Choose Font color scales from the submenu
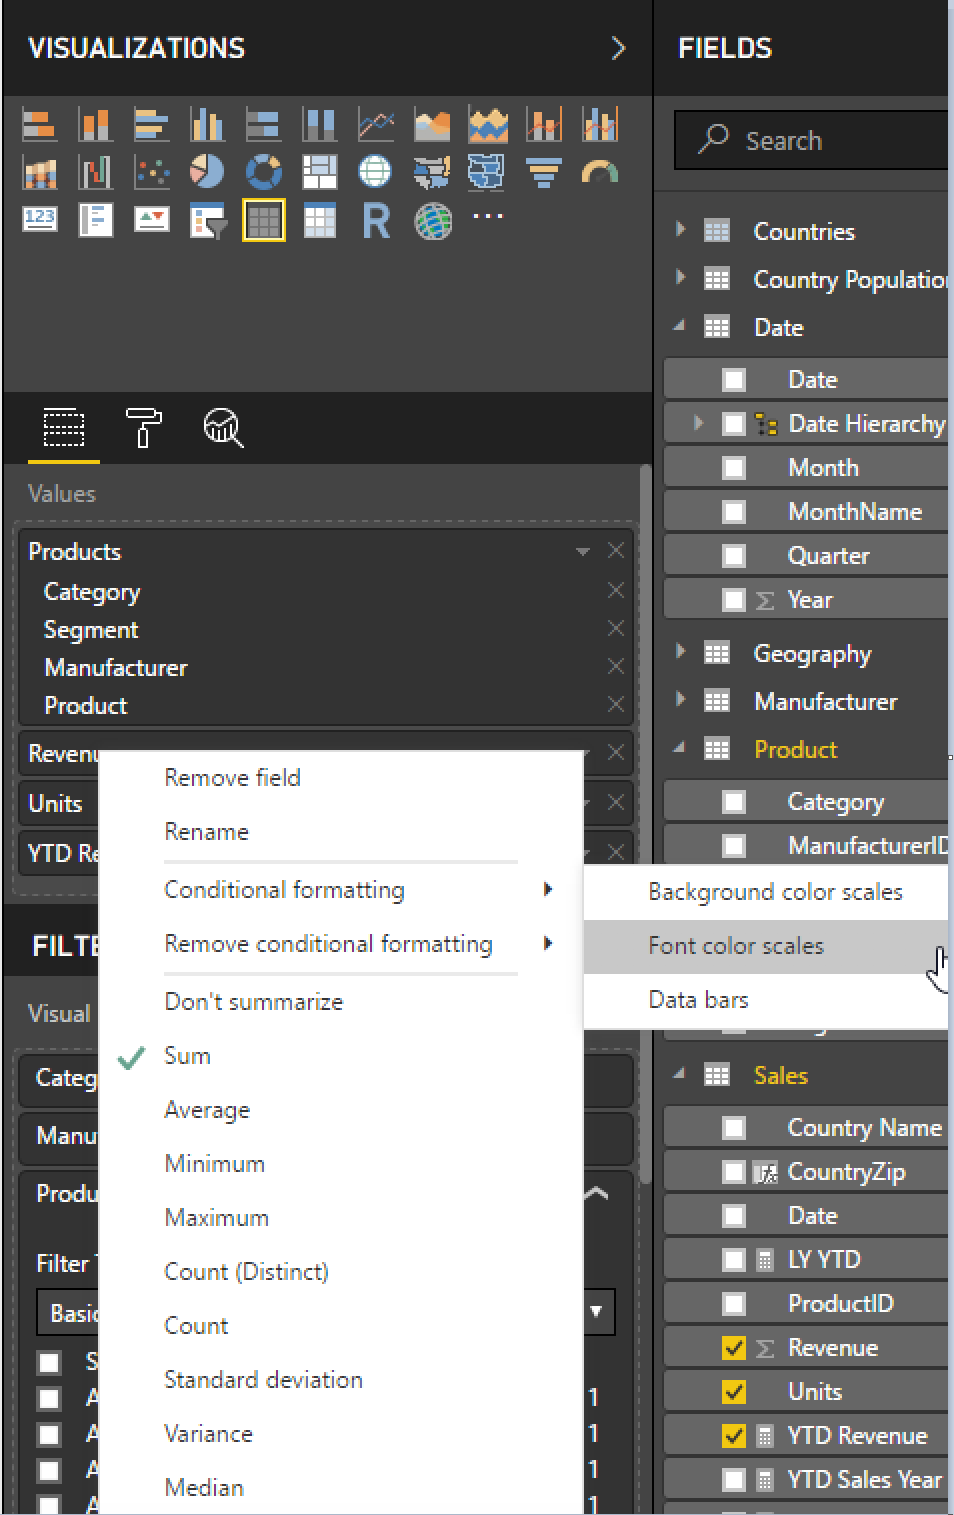The width and height of the screenshot is (954, 1515). point(736,946)
